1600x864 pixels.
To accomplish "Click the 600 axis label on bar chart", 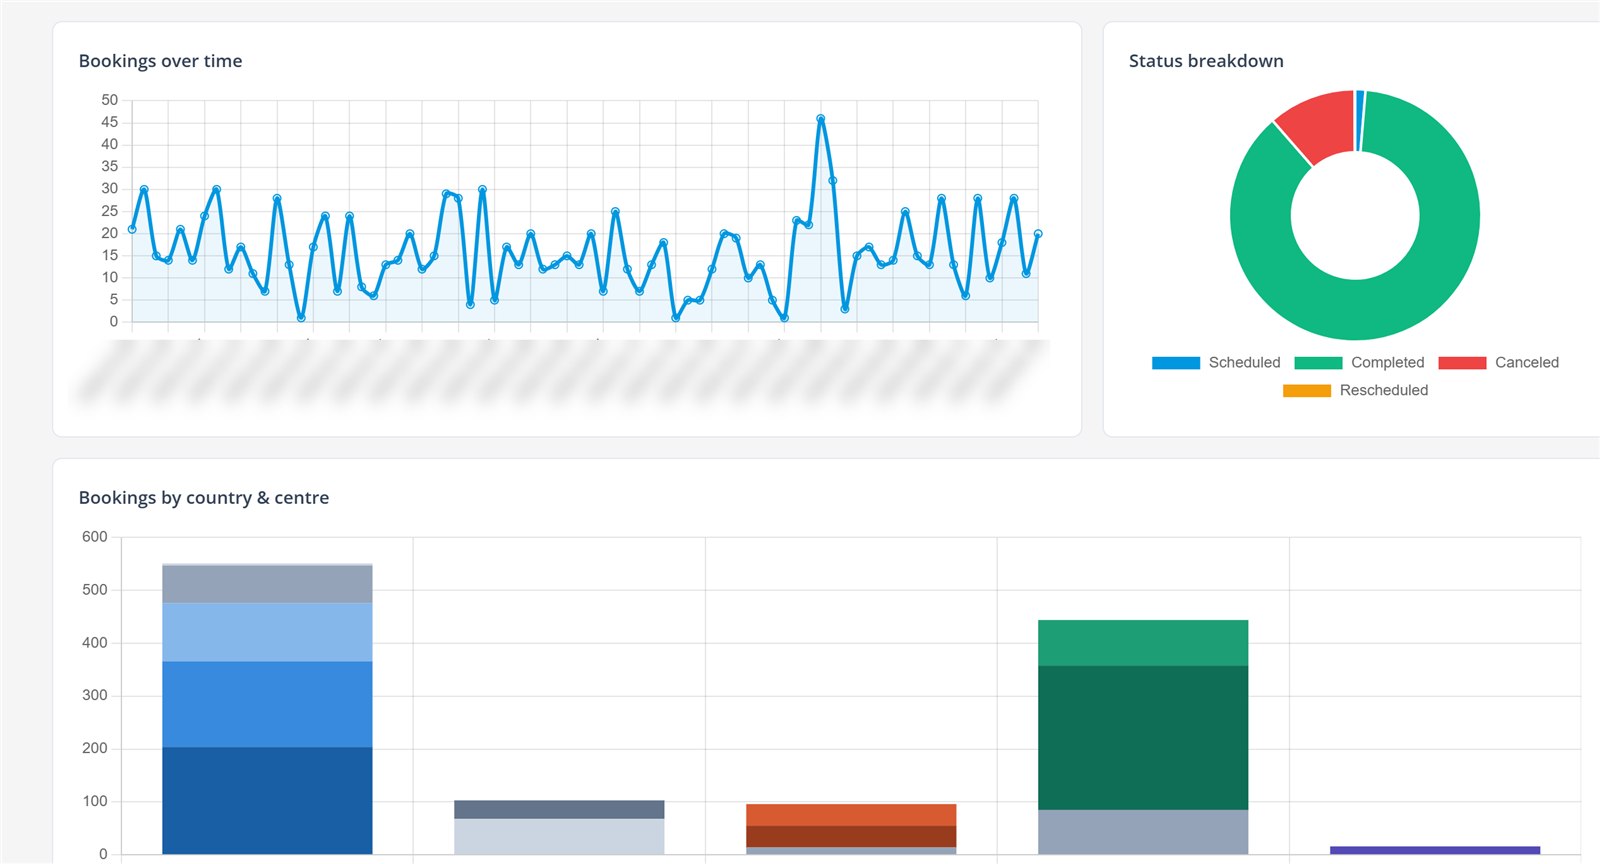I will [95, 537].
